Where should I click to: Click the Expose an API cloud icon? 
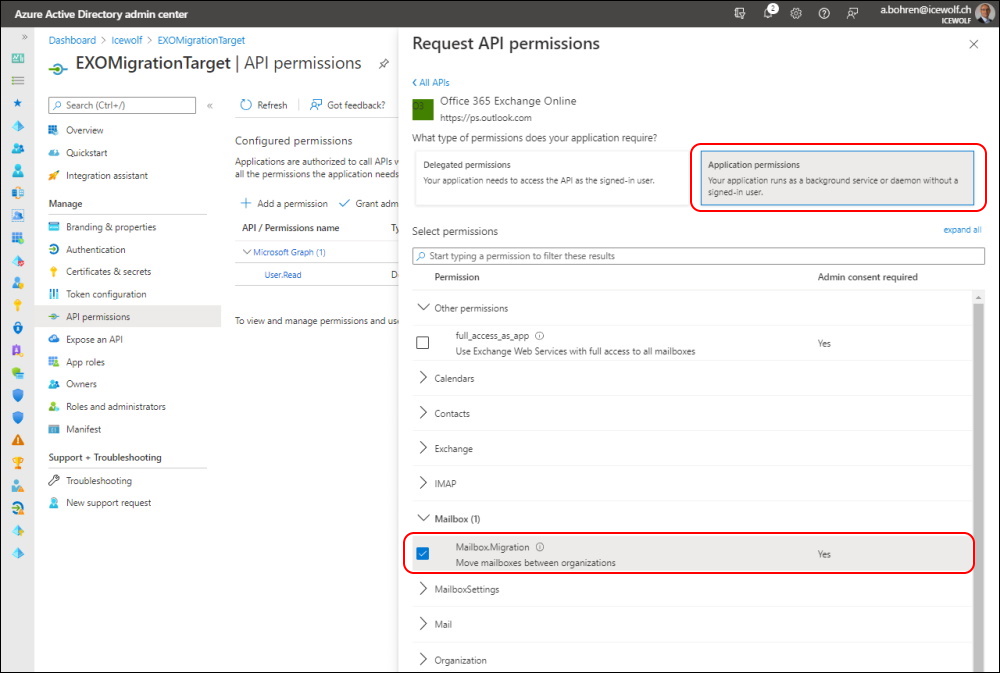[x=54, y=339]
